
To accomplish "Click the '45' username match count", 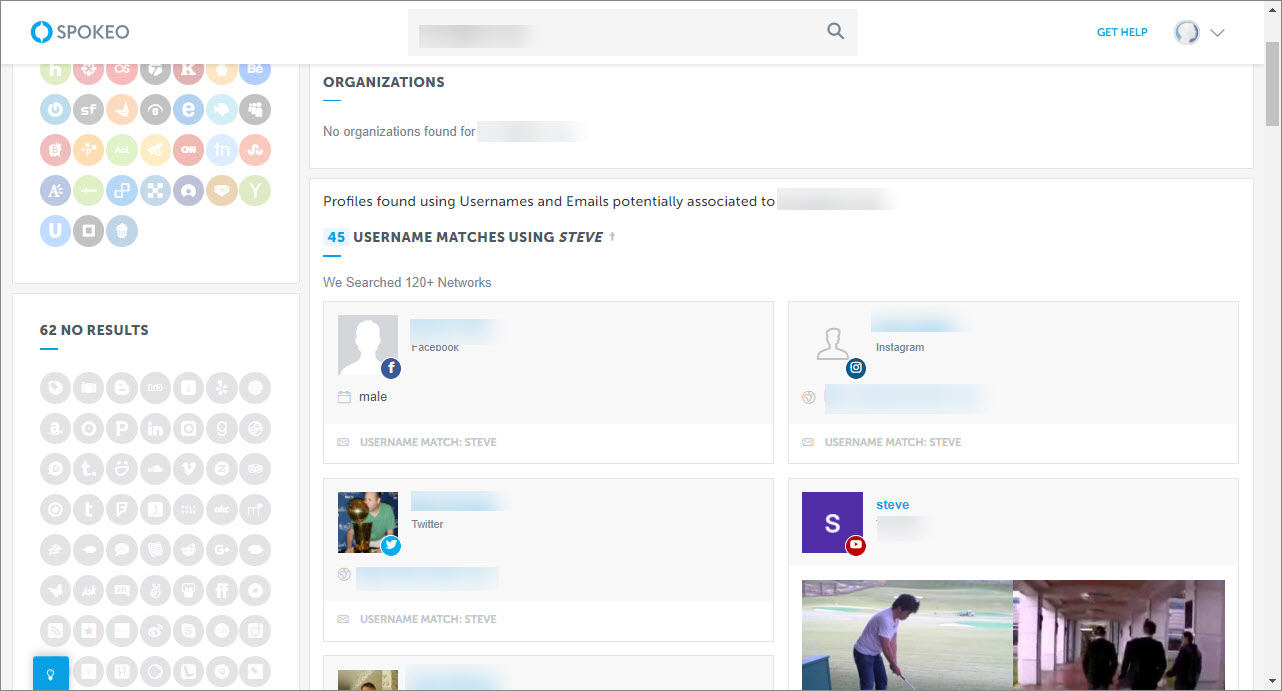I will [336, 237].
